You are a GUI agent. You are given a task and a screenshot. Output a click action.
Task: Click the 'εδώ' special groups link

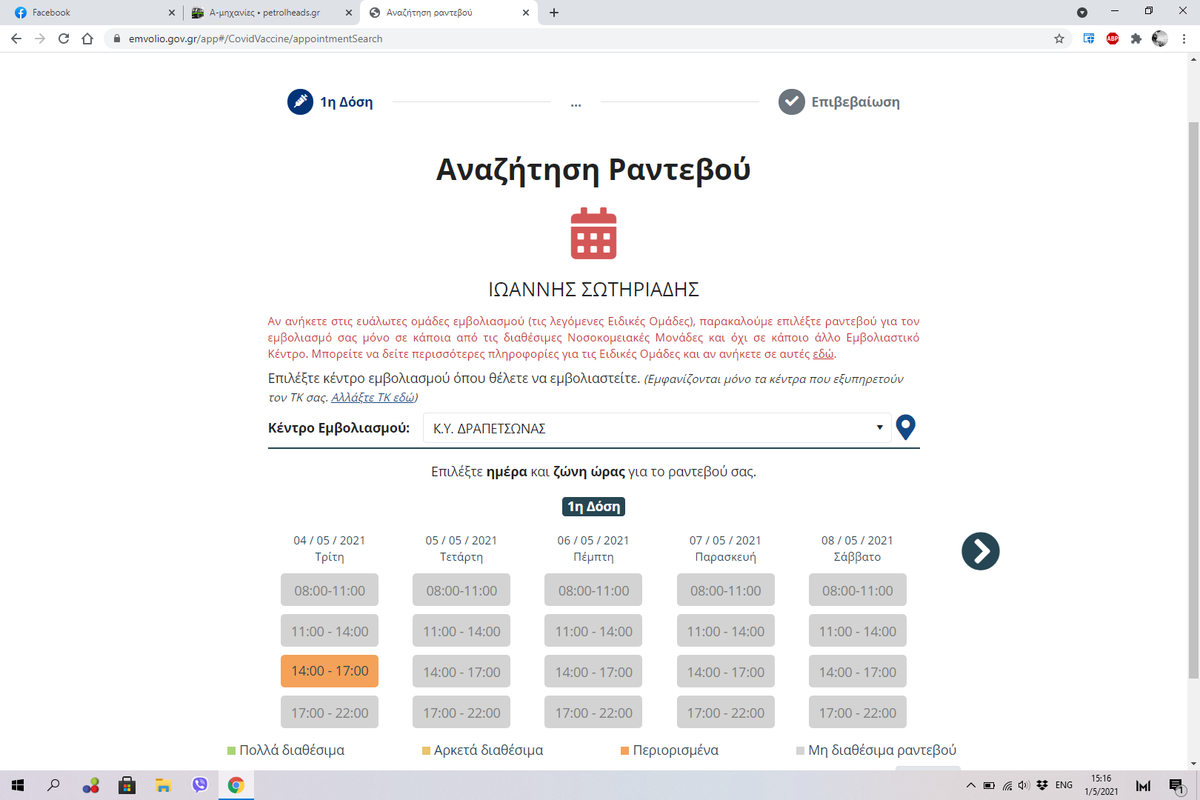822,354
